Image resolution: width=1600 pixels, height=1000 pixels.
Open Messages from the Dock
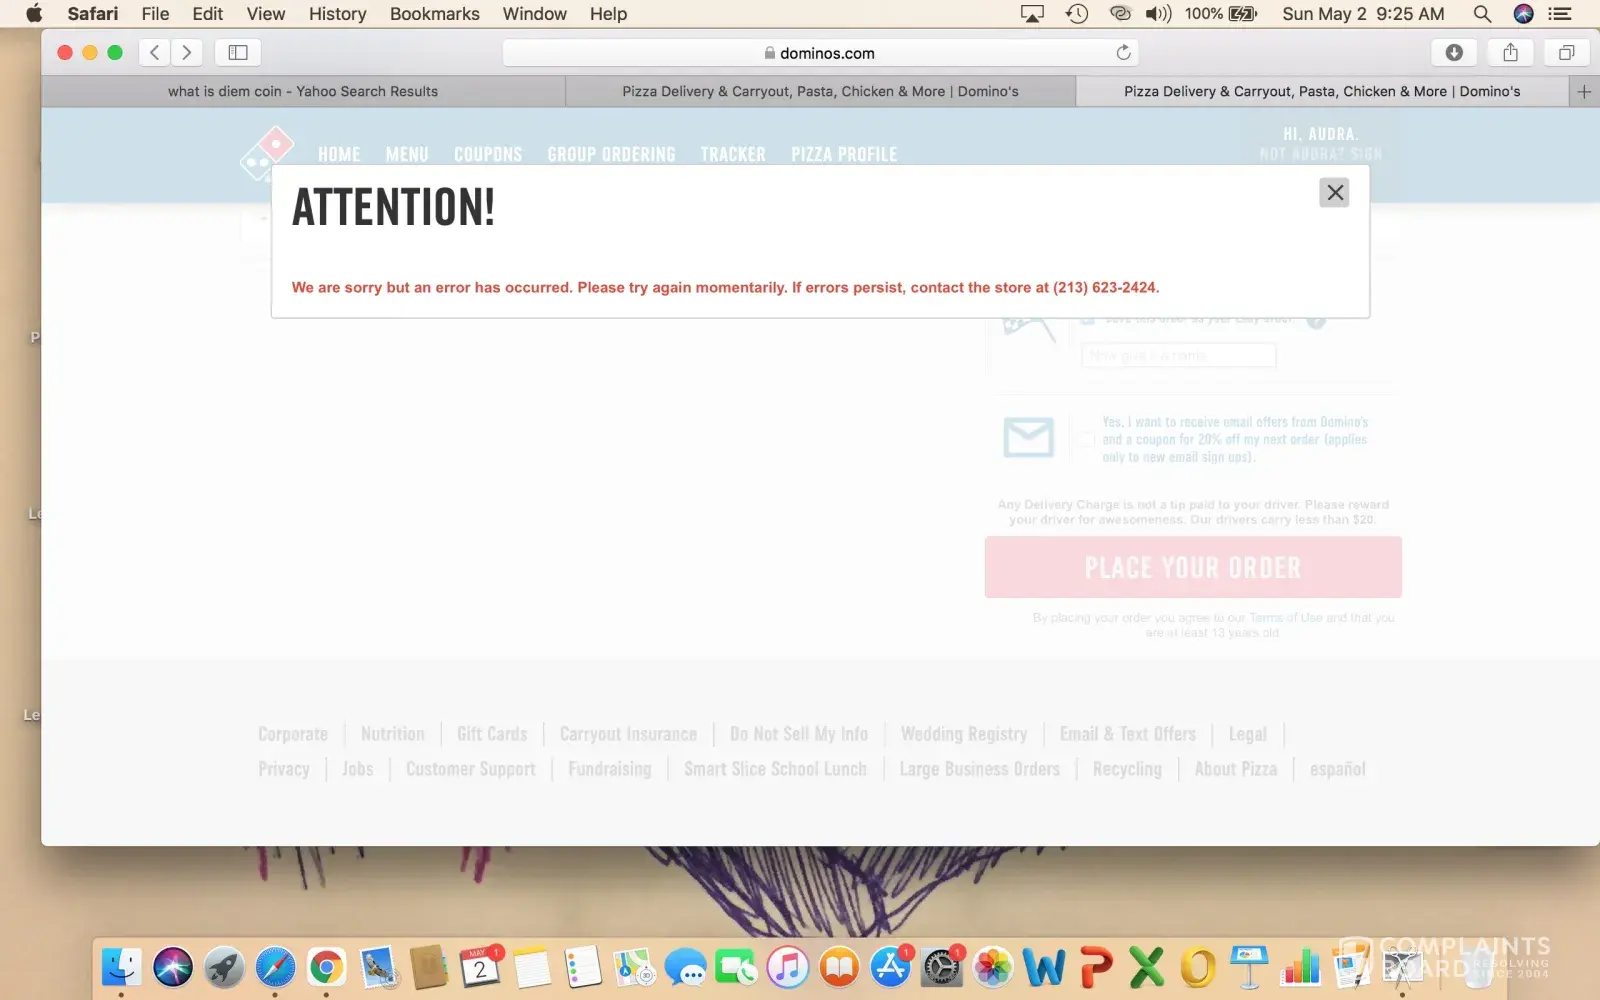pyautogui.click(x=685, y=967)
